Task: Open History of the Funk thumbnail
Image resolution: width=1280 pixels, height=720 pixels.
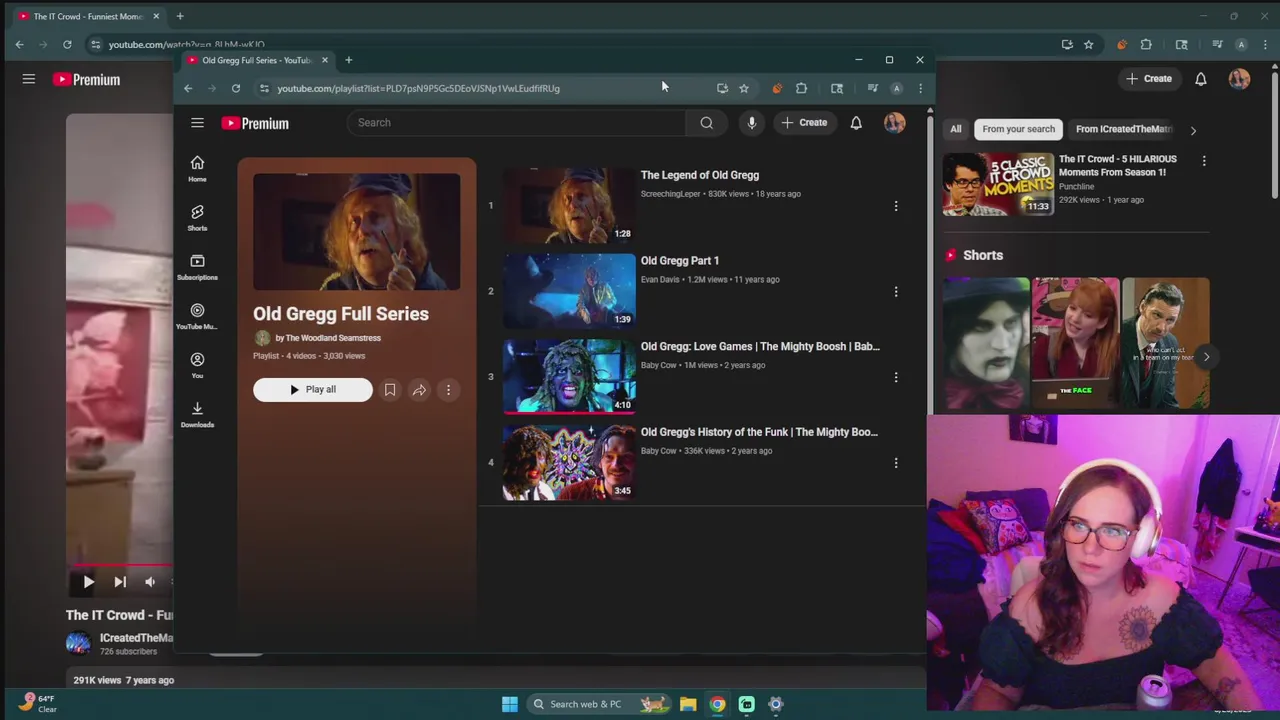Action: pyautogui.click(x=569, y=463)
